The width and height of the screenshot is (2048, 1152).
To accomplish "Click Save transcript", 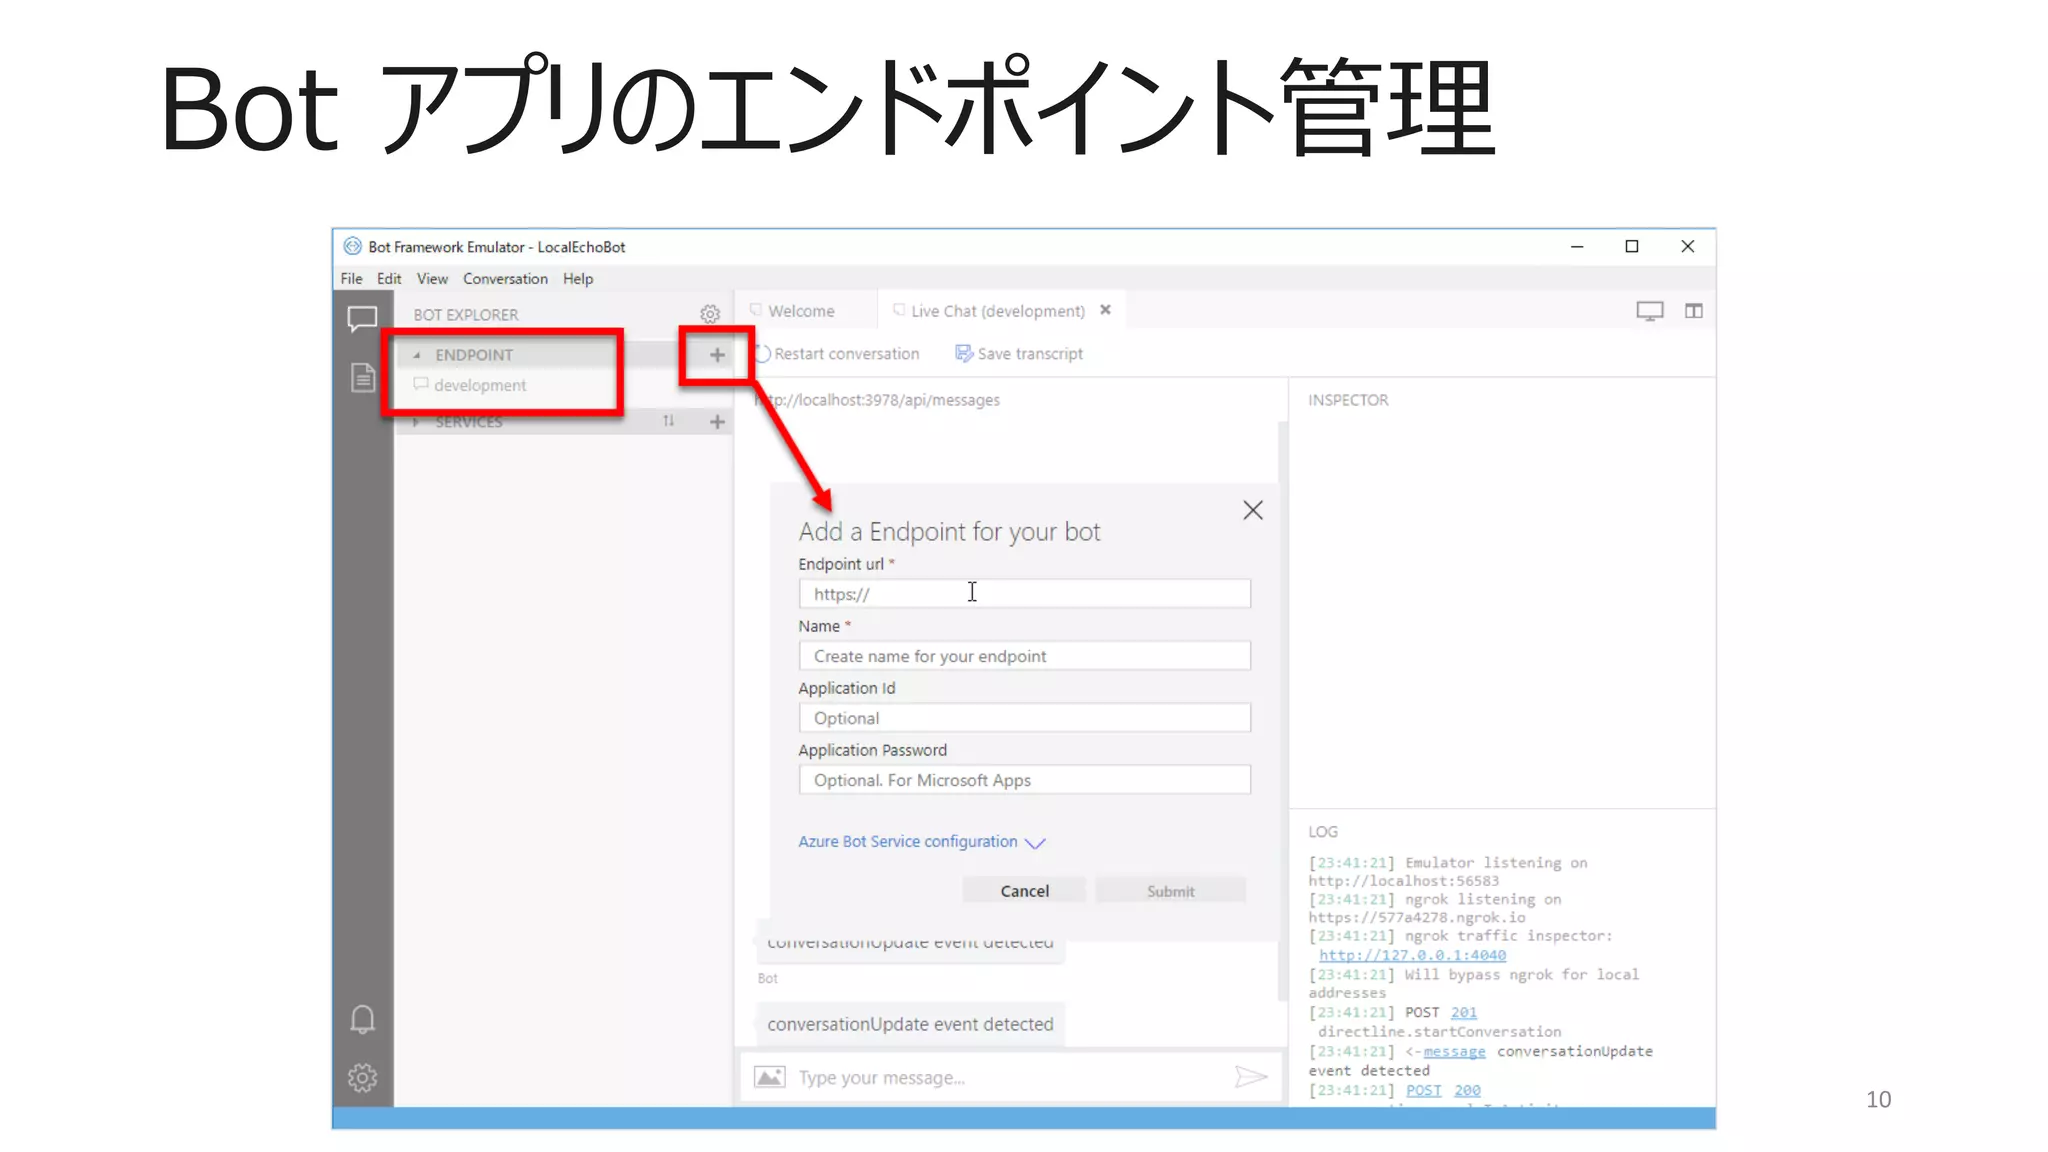I will click(x=1019, y=354).
